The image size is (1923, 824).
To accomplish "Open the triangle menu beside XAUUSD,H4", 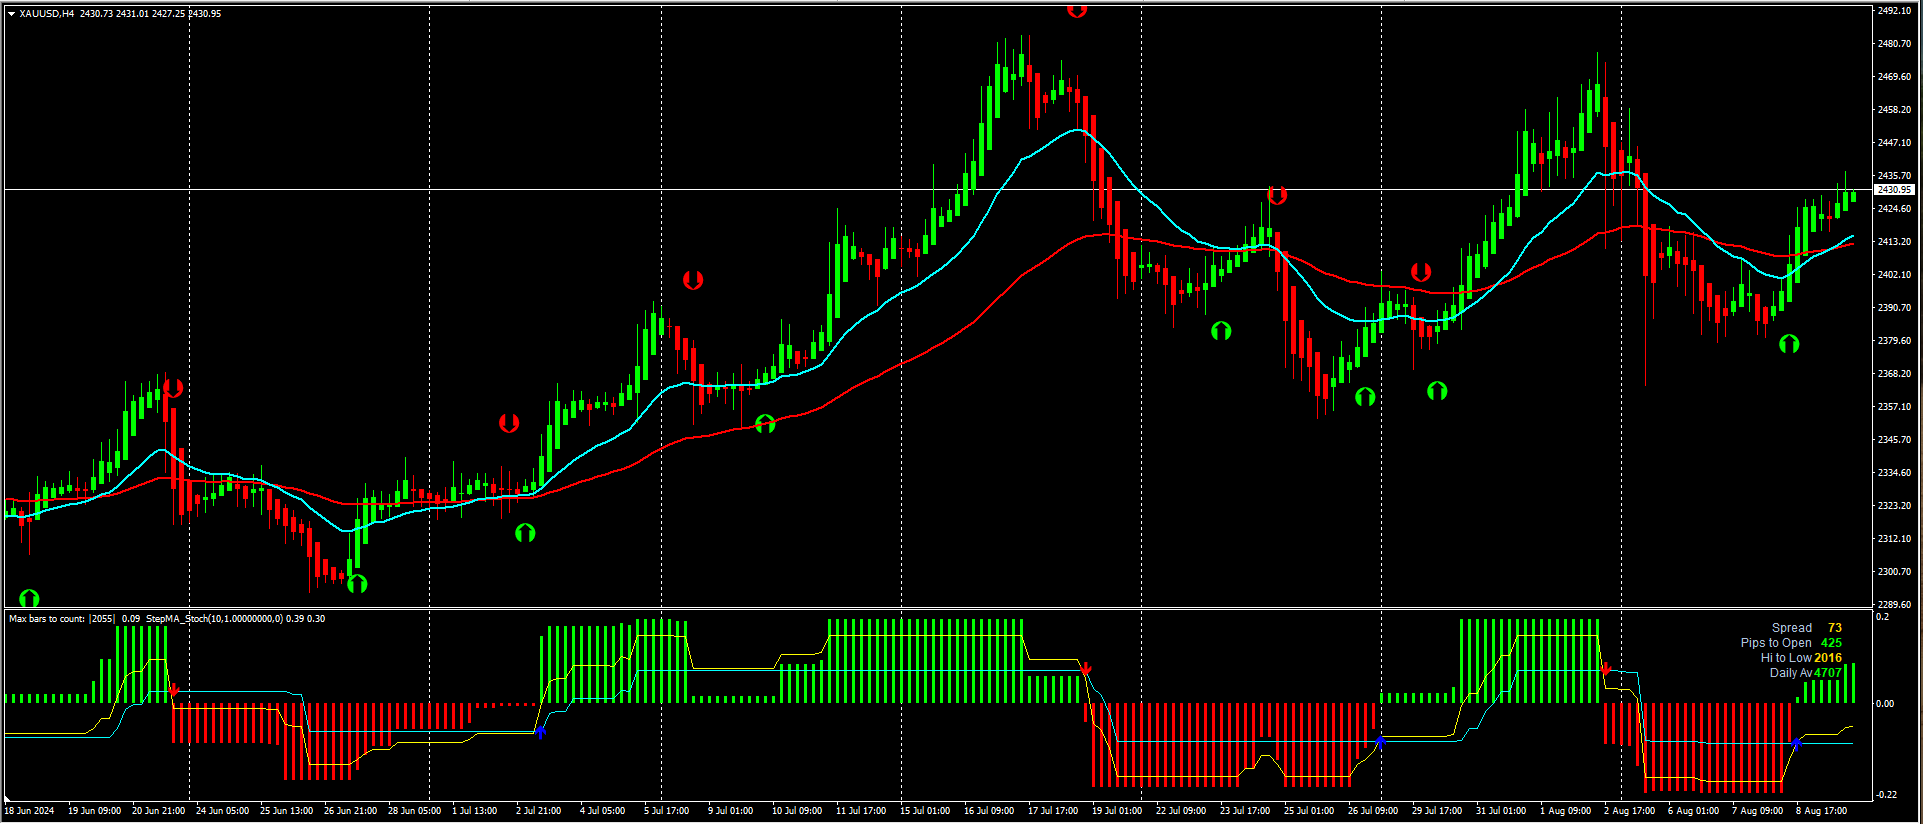I will pos(11,14).
